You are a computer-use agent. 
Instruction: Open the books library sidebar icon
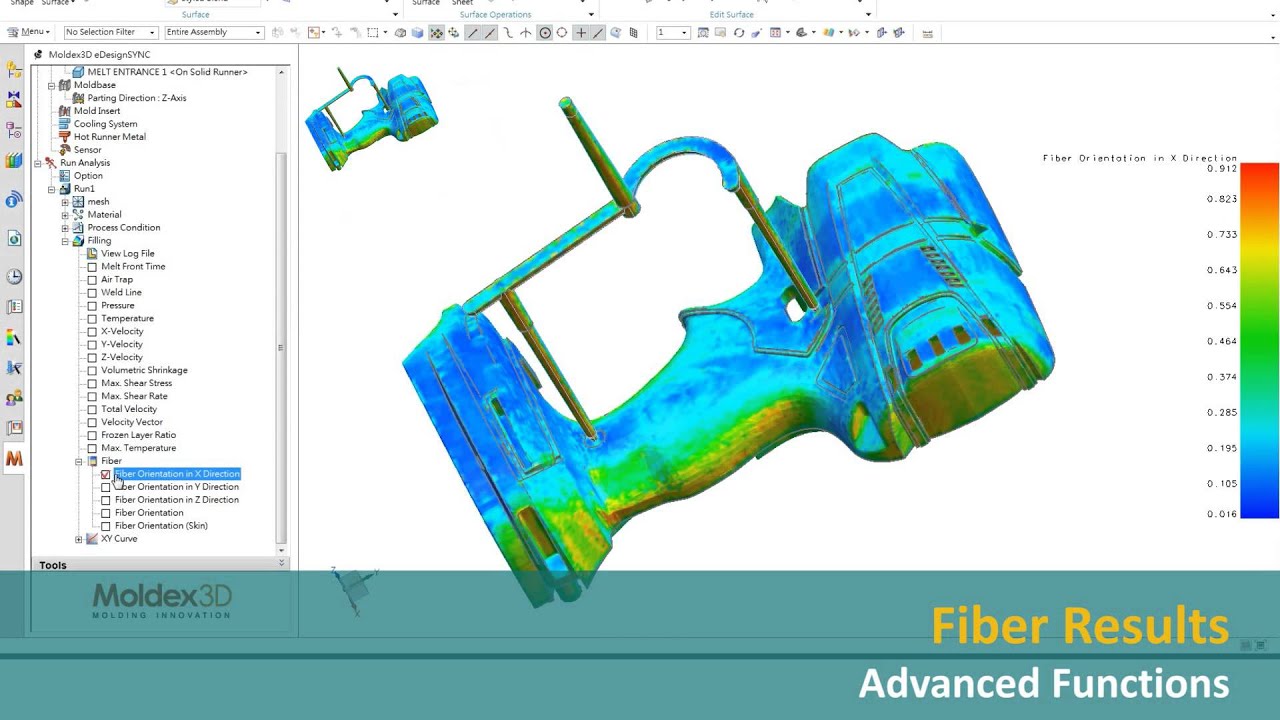[14, 160]
